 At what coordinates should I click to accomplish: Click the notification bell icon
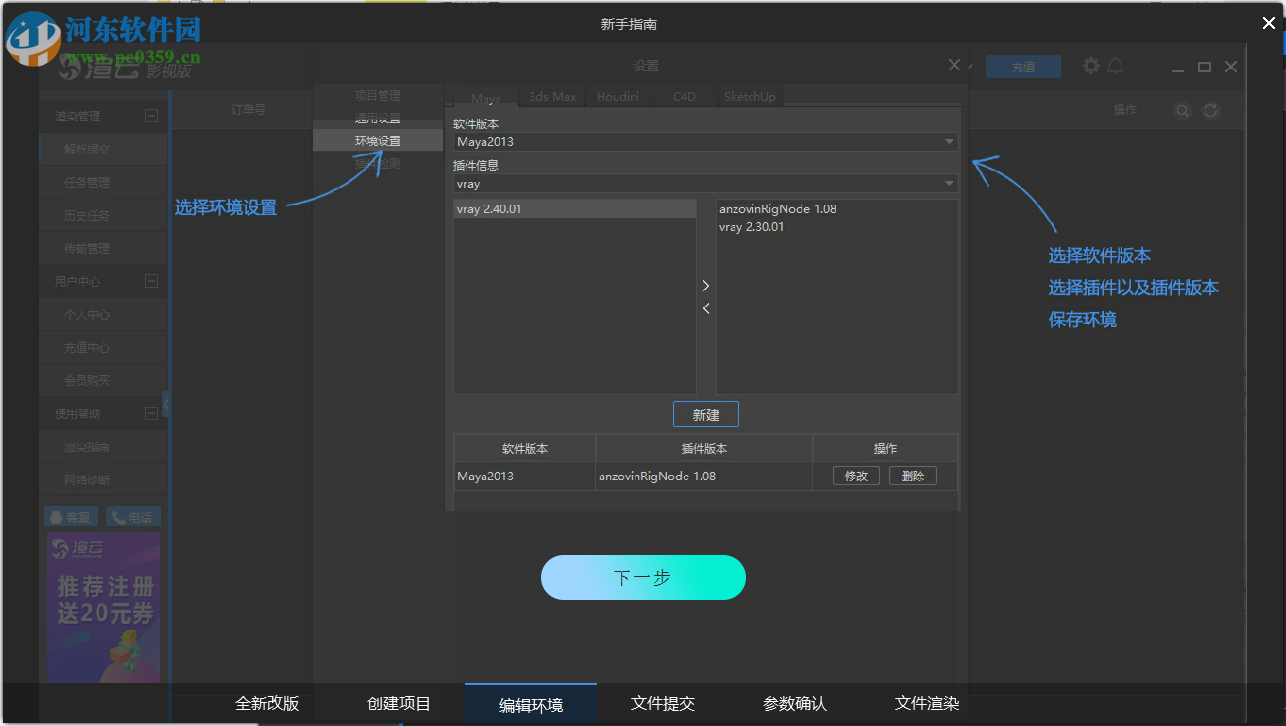[1115, 65]
